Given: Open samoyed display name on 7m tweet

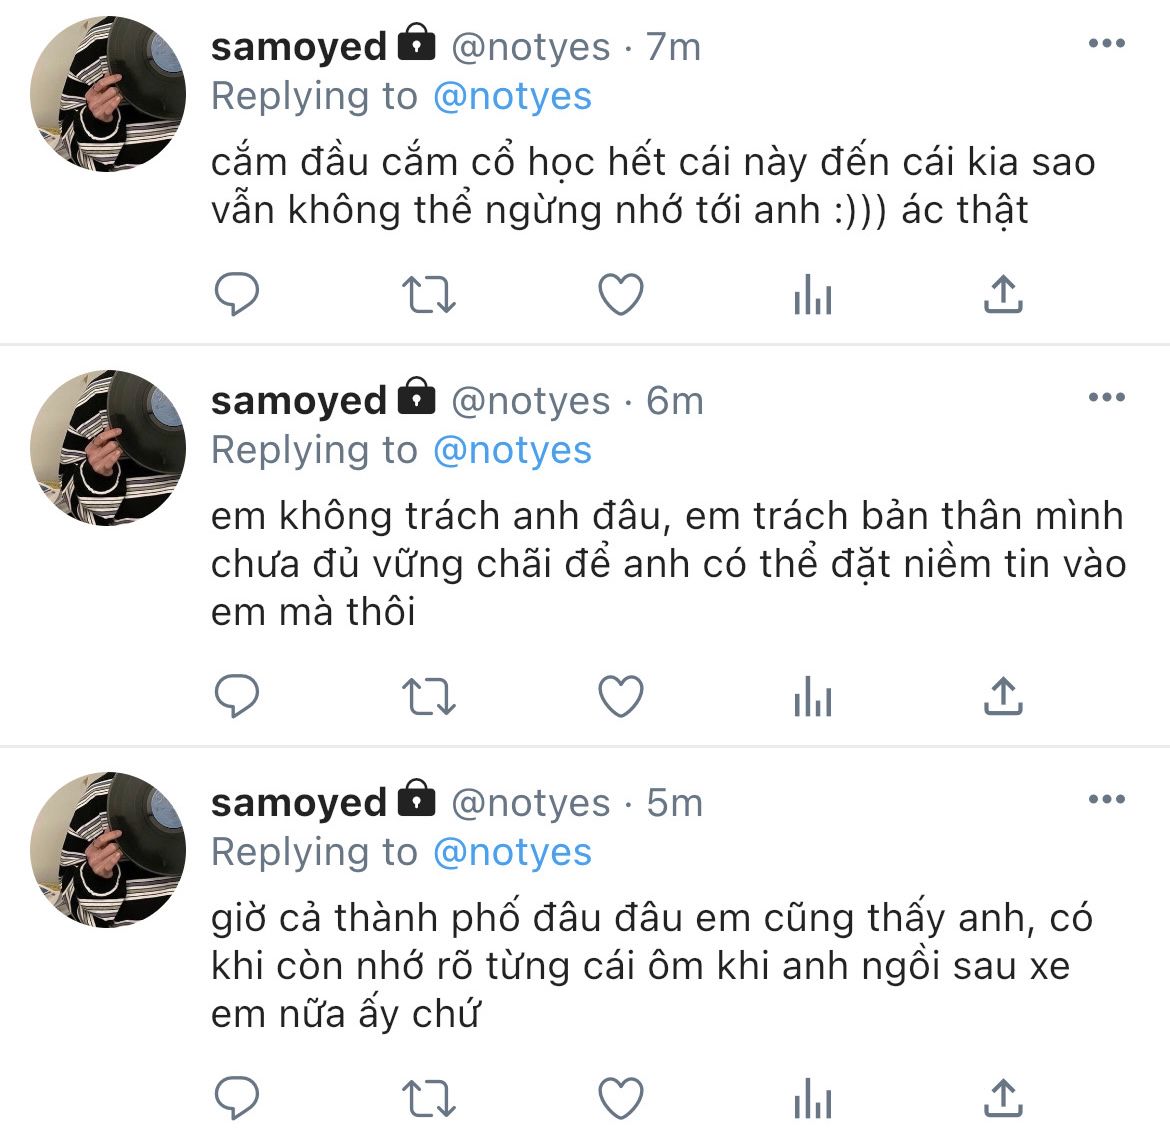Looking at the screenshot, I should (x=299, y=47).
